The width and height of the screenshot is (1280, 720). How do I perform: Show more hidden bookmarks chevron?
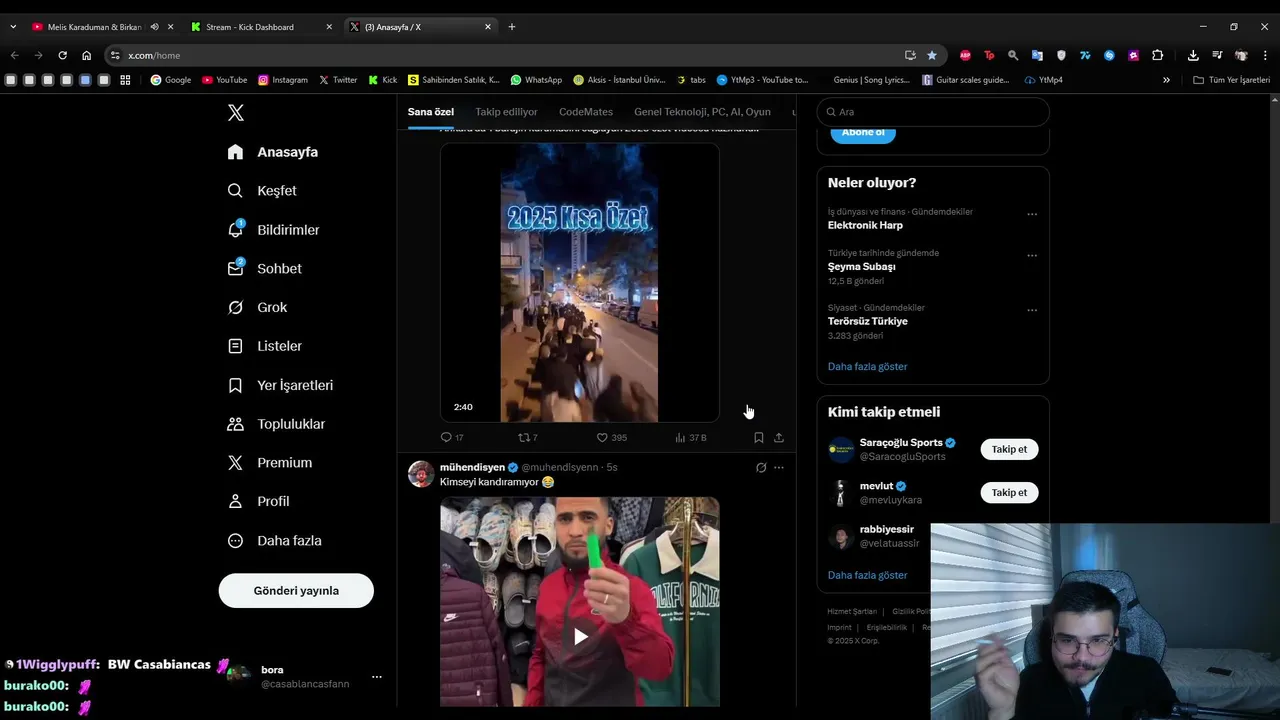1166,80
